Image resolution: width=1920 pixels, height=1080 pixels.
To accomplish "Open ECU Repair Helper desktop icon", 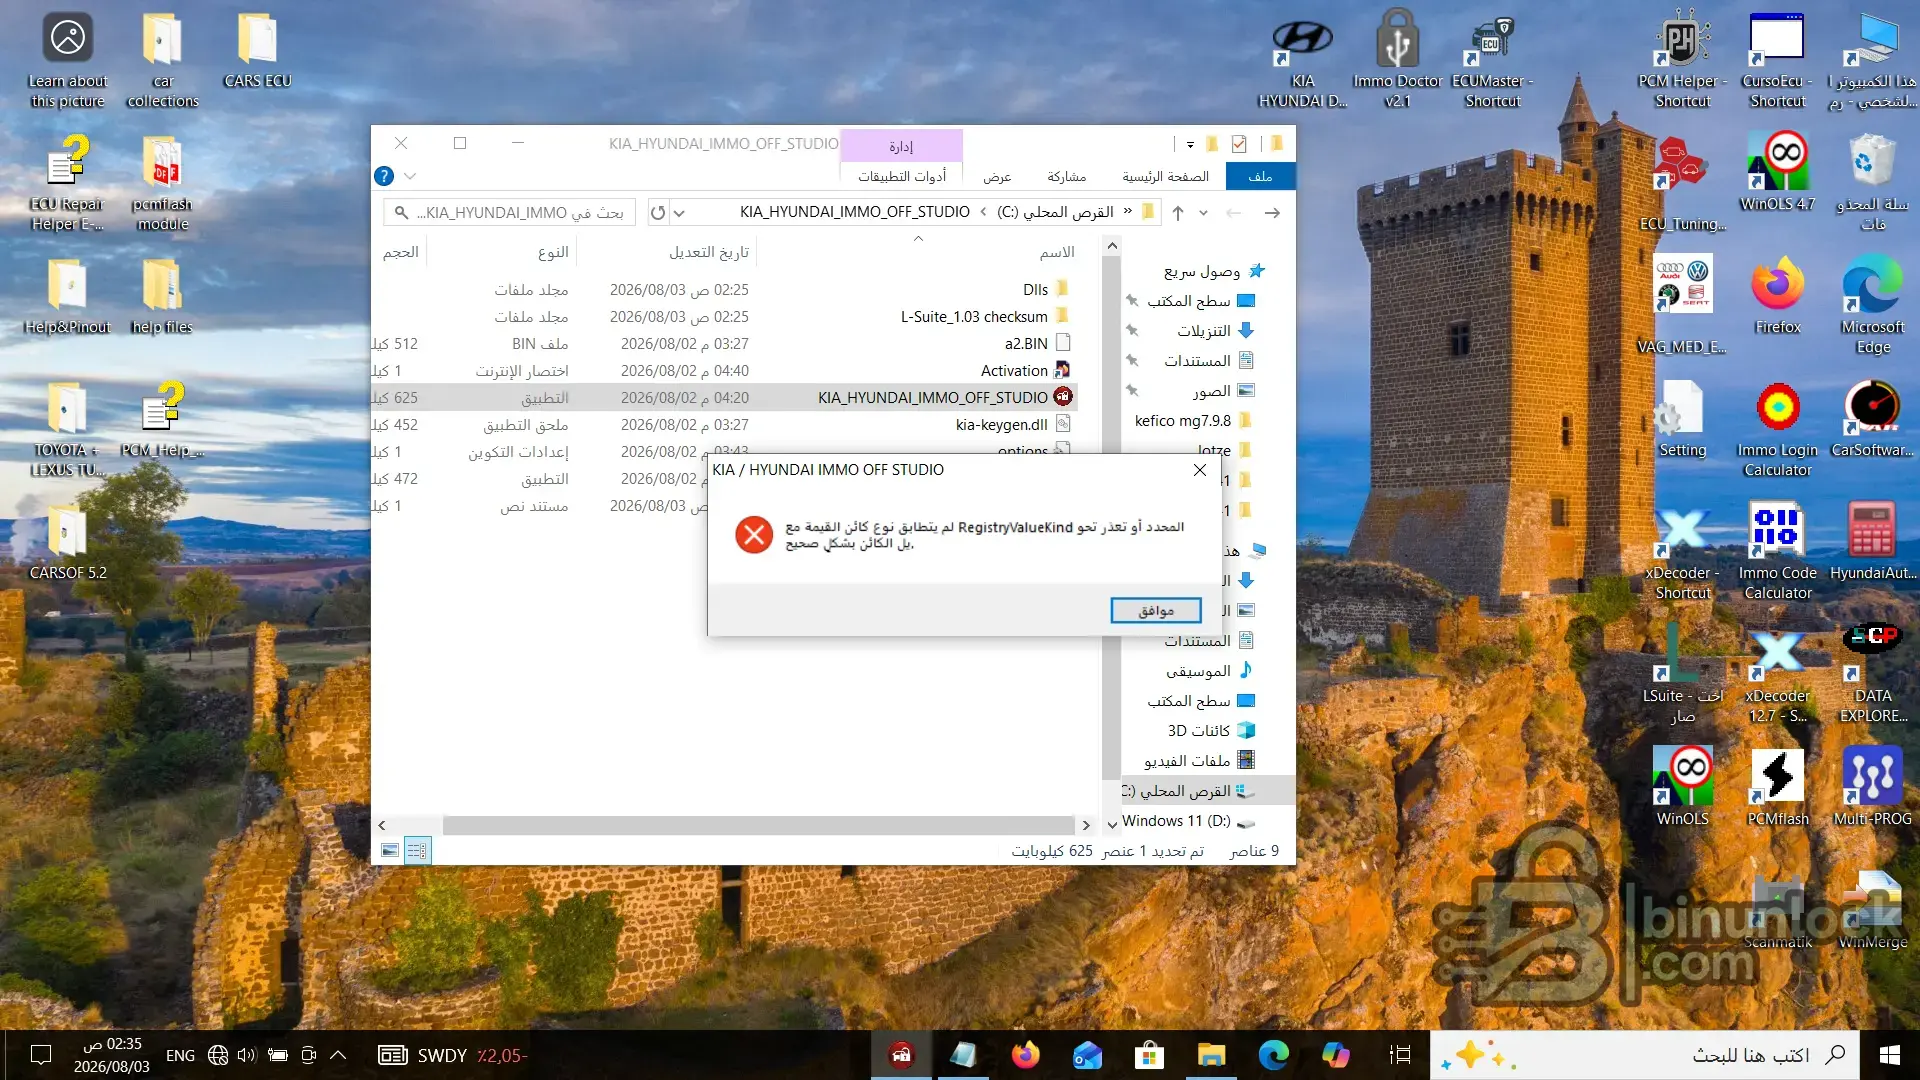I will pos(67,184).
